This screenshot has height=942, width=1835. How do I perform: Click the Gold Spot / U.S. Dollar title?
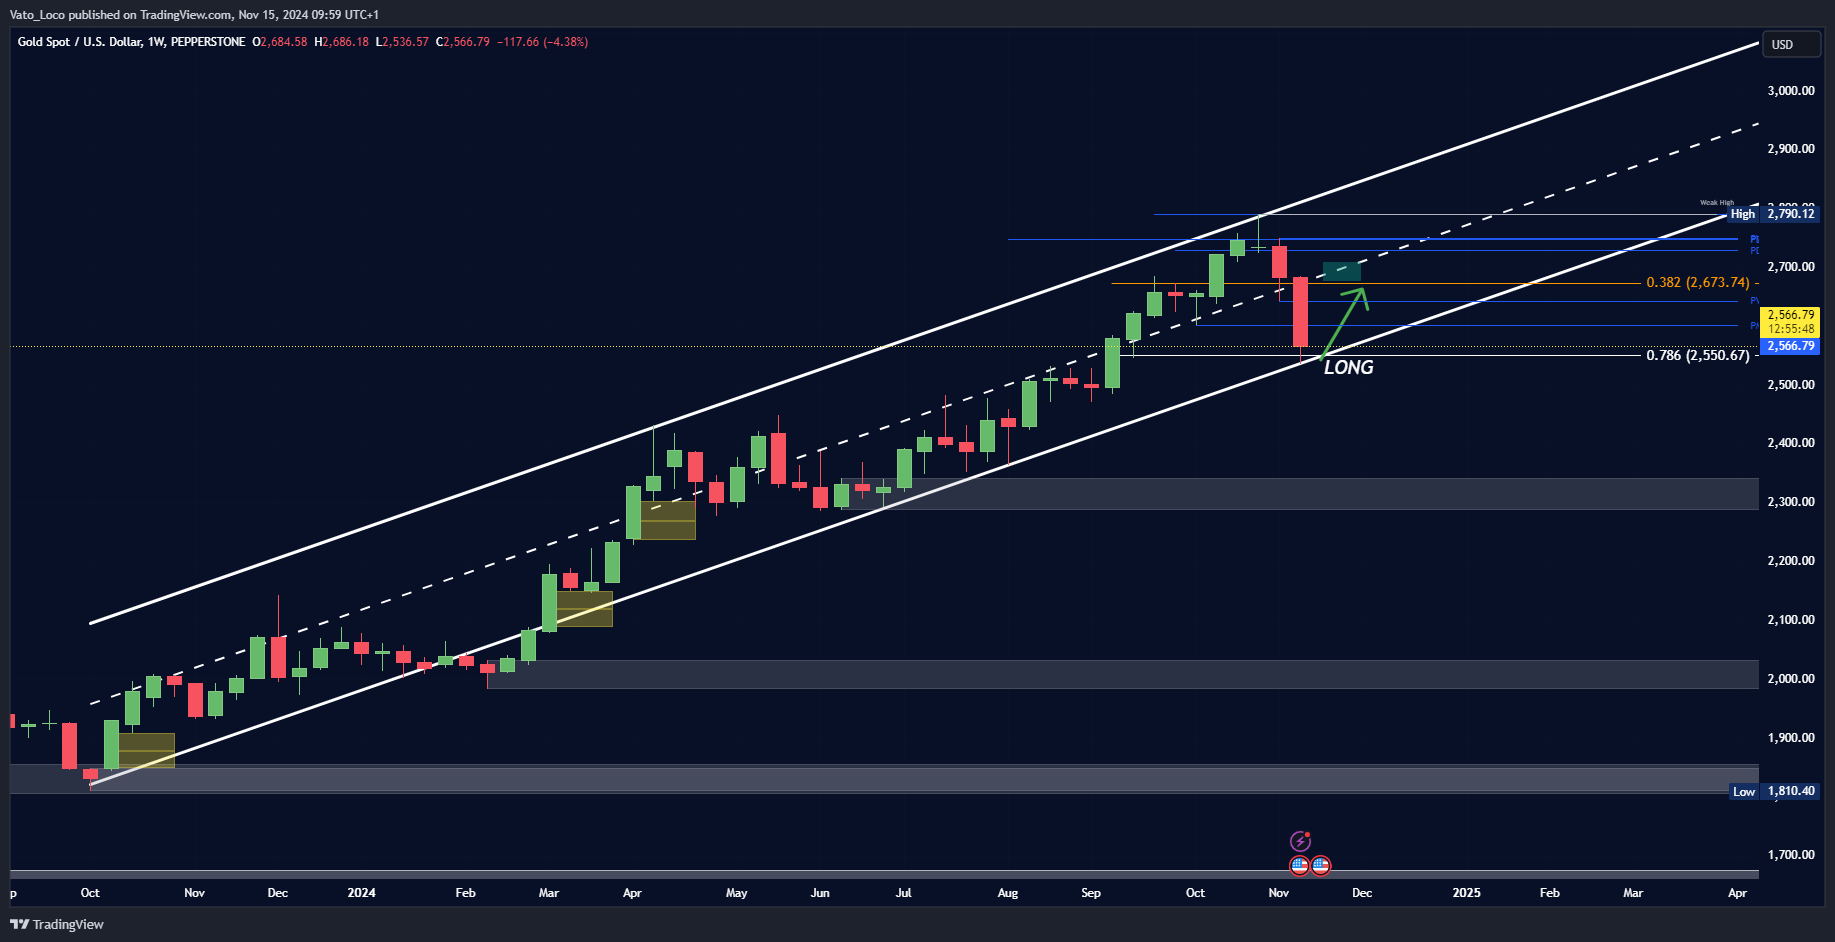pos(80,42)
